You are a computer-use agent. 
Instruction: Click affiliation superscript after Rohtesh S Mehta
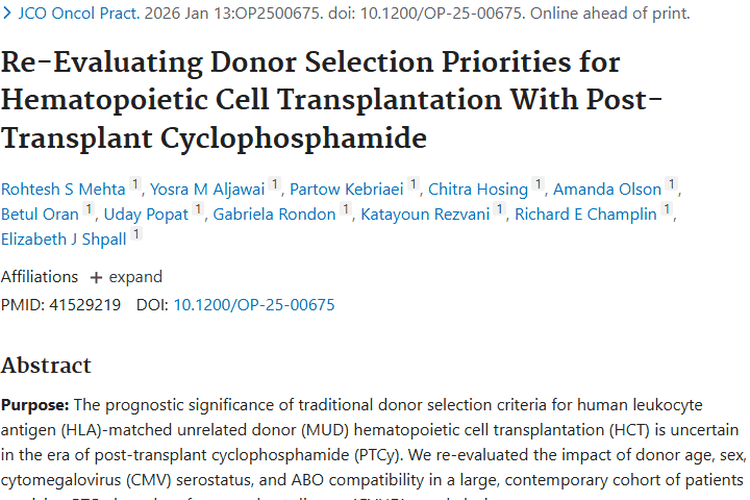pyautogui.click(x=137, y=185)
